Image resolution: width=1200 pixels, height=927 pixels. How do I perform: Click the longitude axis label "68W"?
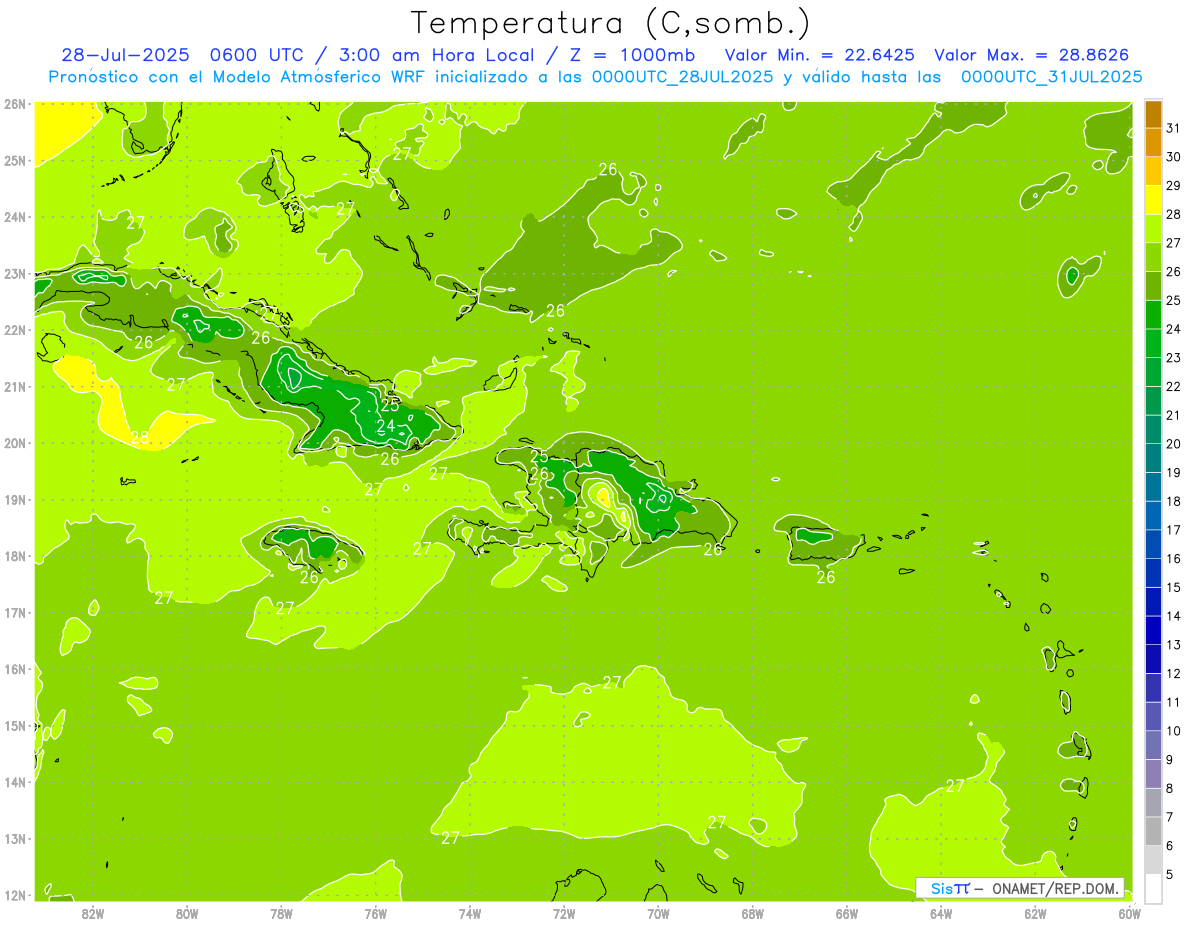point(753,912)
